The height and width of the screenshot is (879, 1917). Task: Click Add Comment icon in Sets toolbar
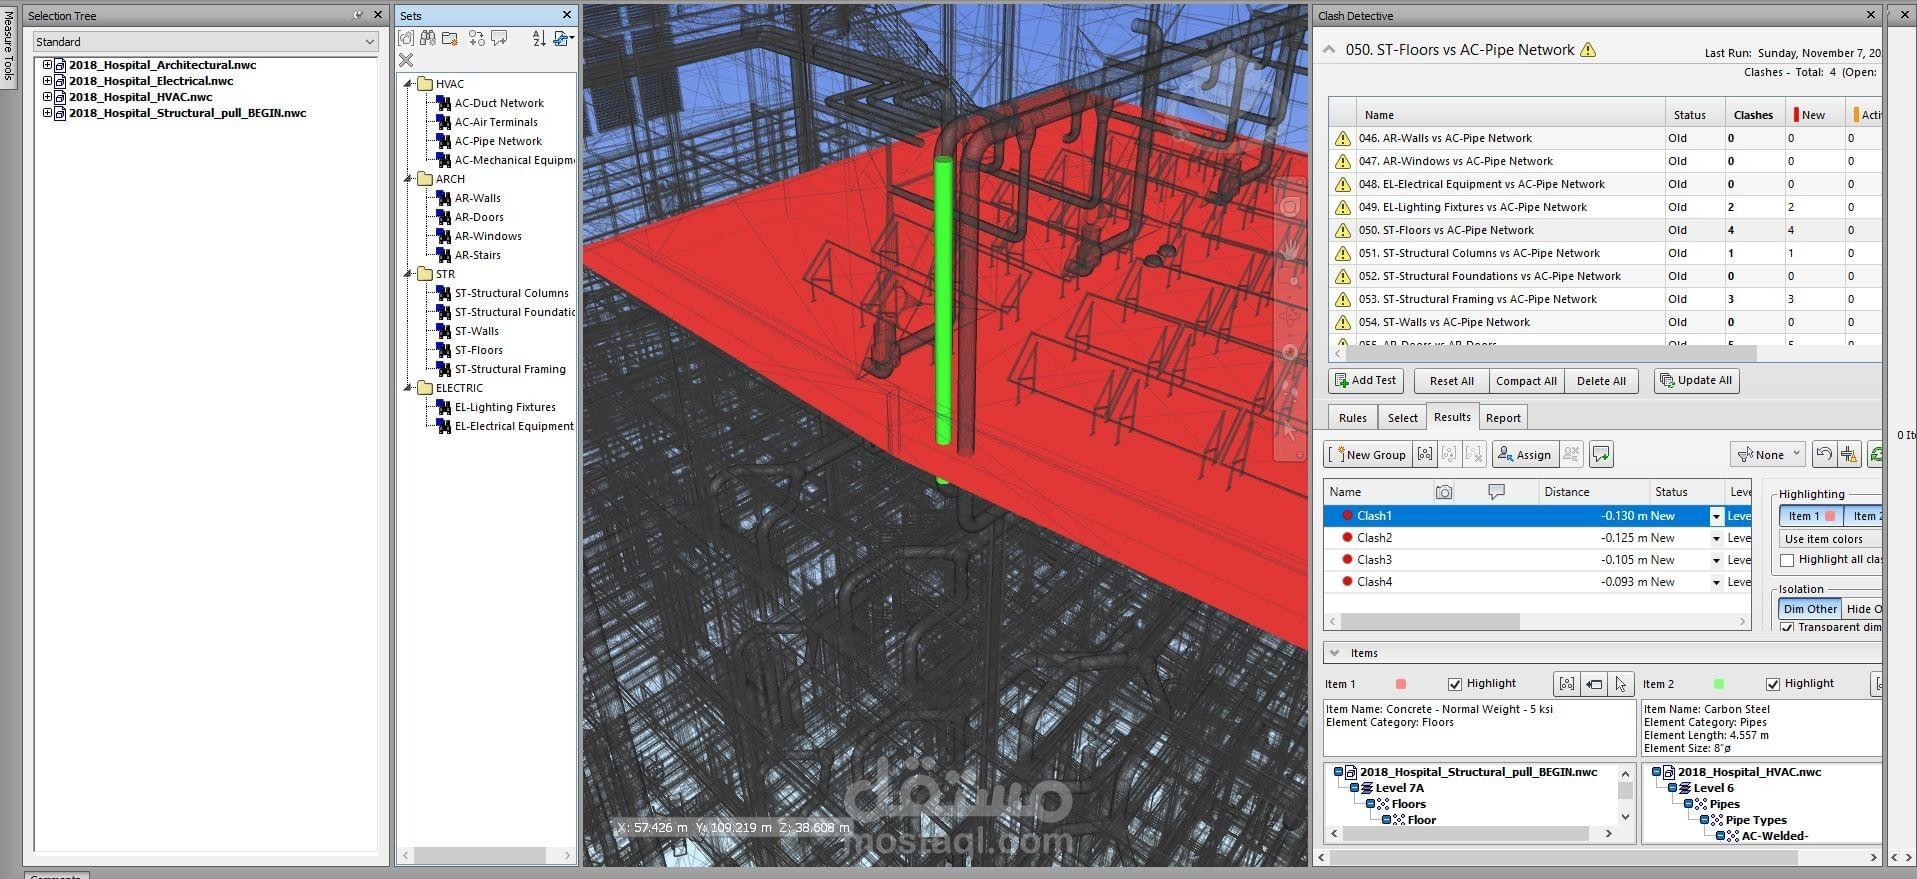499,38
